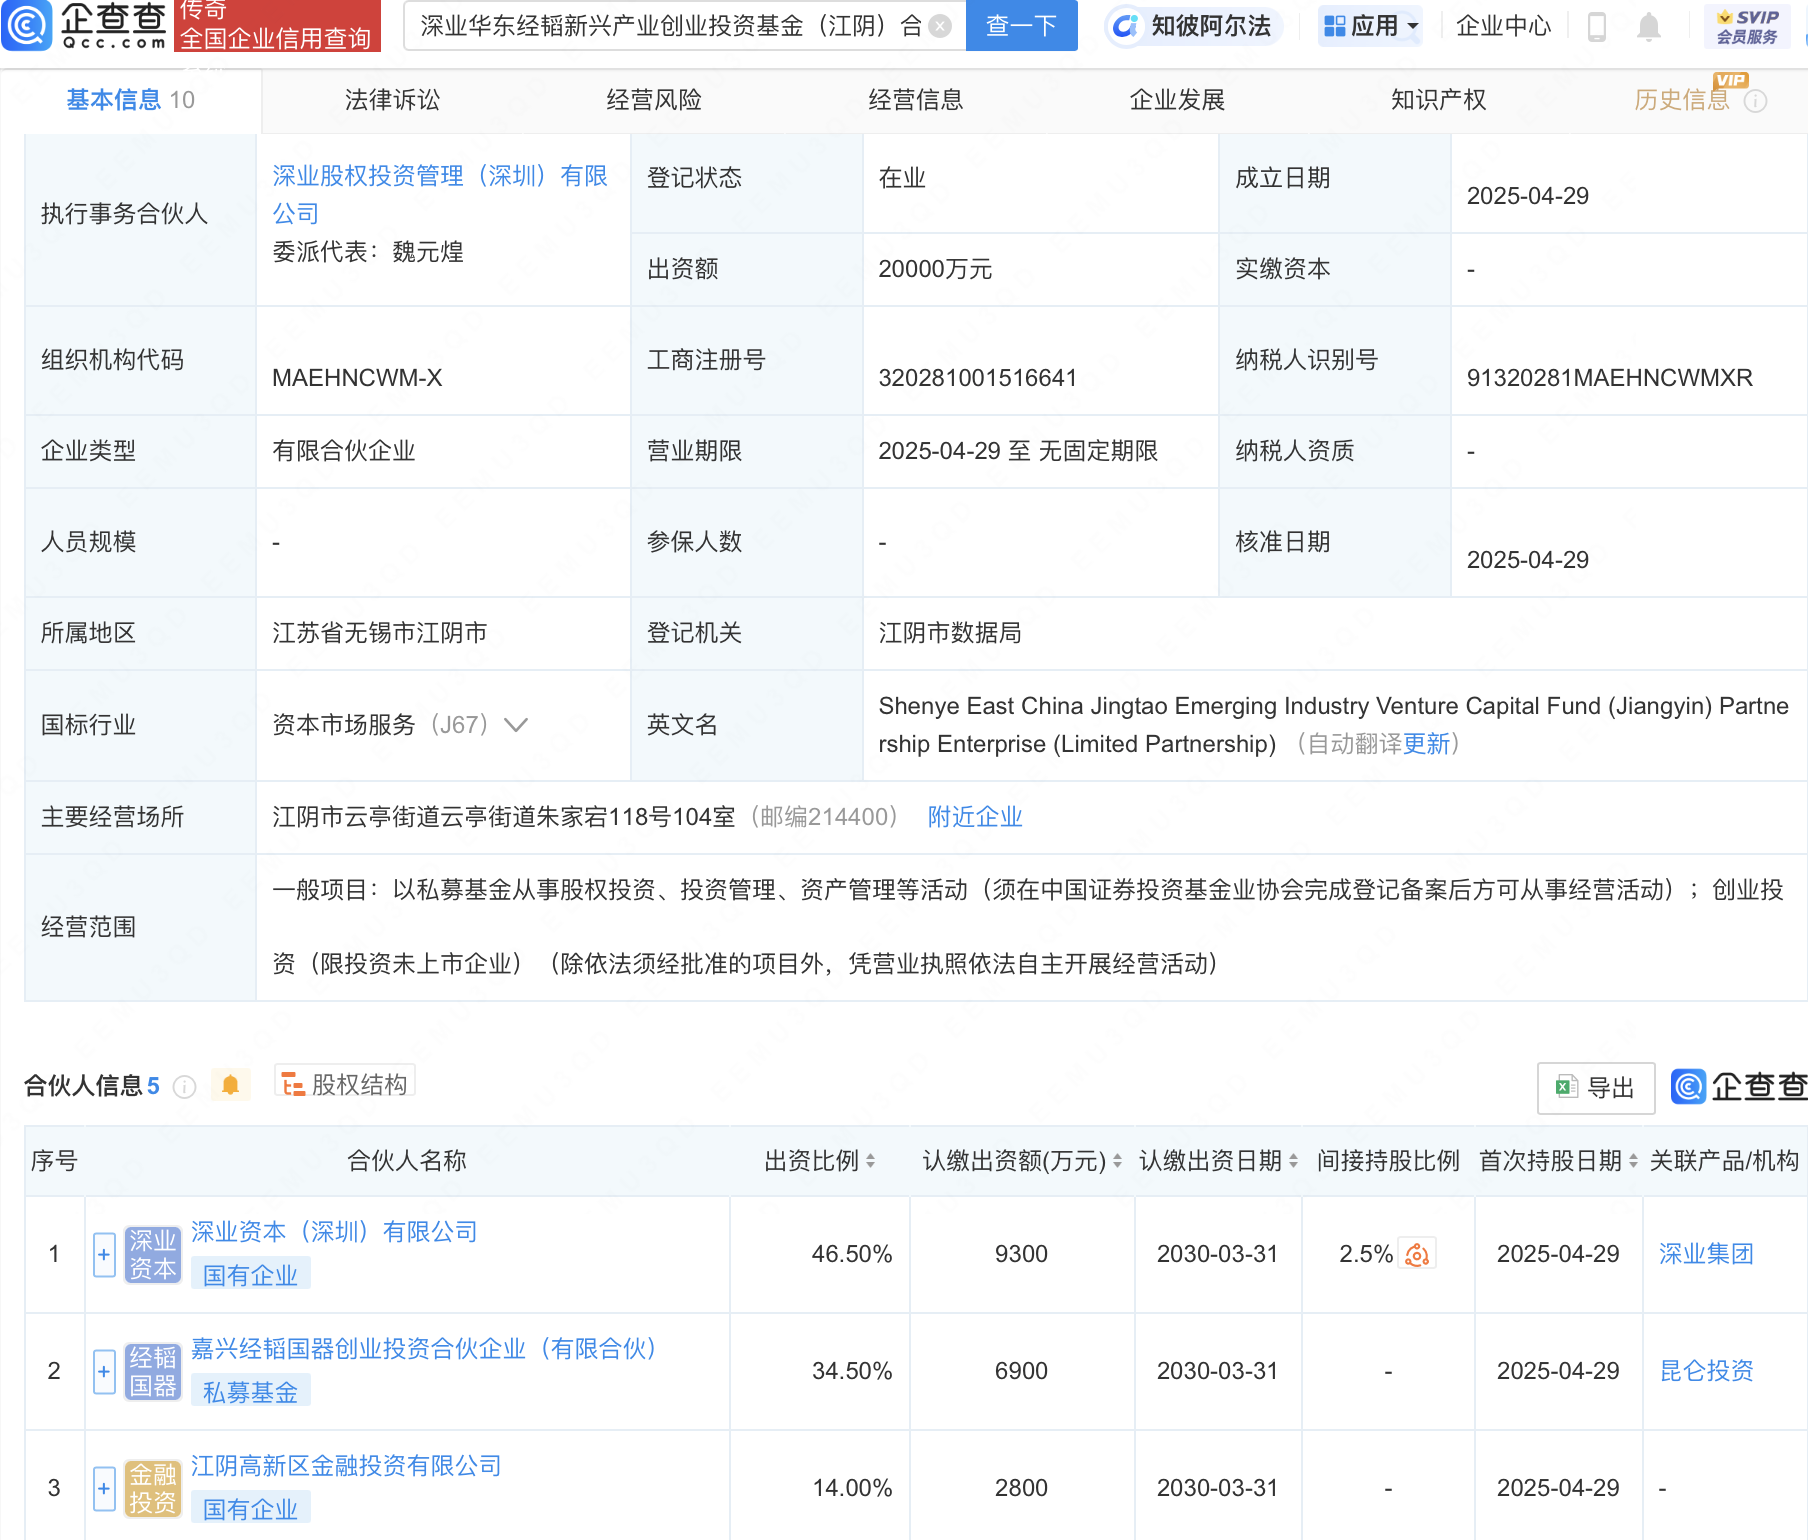Show the 历史信息 info circle icon
This screenshot has height=1540, width=1808.
pos(1755,101)
